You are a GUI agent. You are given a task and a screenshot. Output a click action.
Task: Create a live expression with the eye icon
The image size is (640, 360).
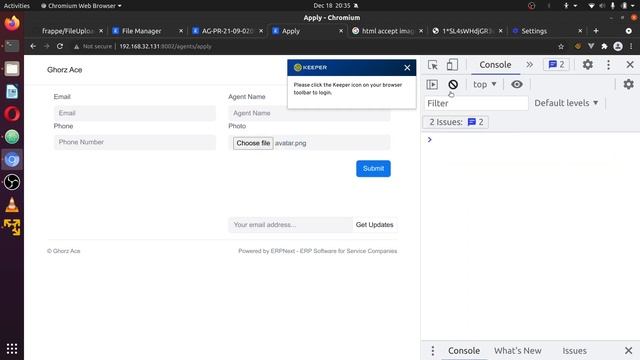517,84
